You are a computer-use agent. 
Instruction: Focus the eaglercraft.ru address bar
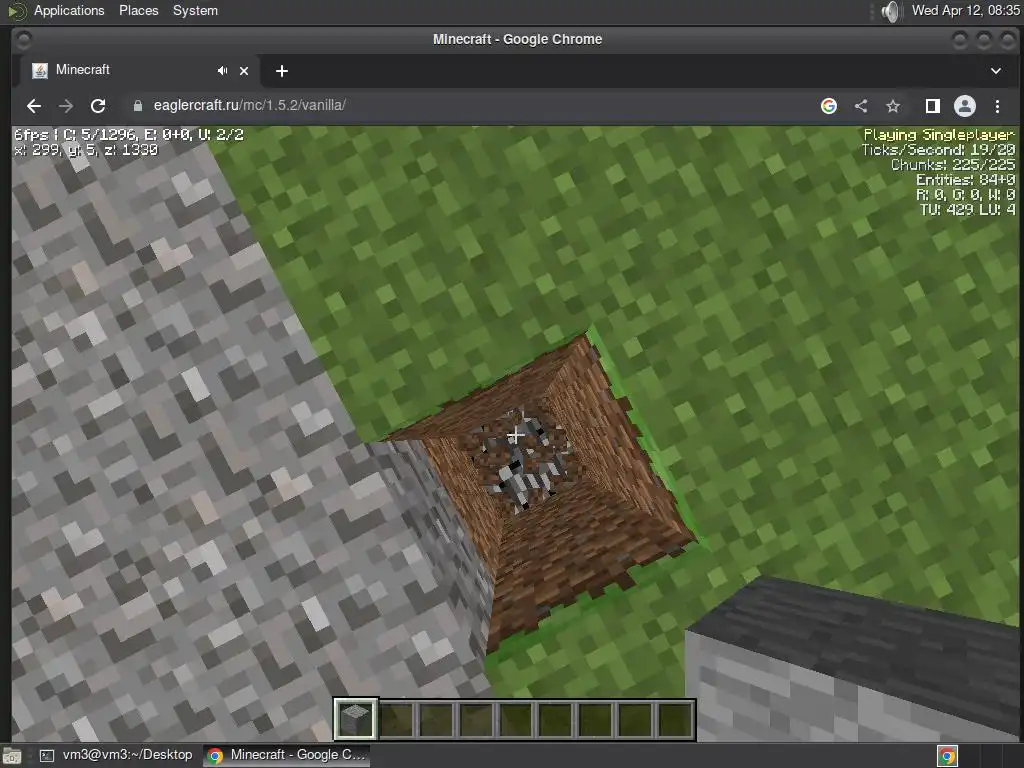(x=470, y=105)
